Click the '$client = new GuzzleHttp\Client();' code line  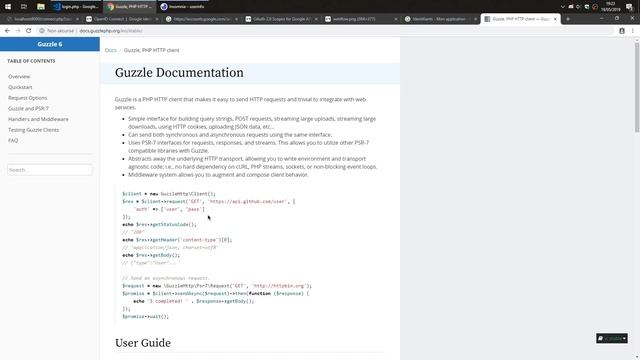(x=169, y=193)
